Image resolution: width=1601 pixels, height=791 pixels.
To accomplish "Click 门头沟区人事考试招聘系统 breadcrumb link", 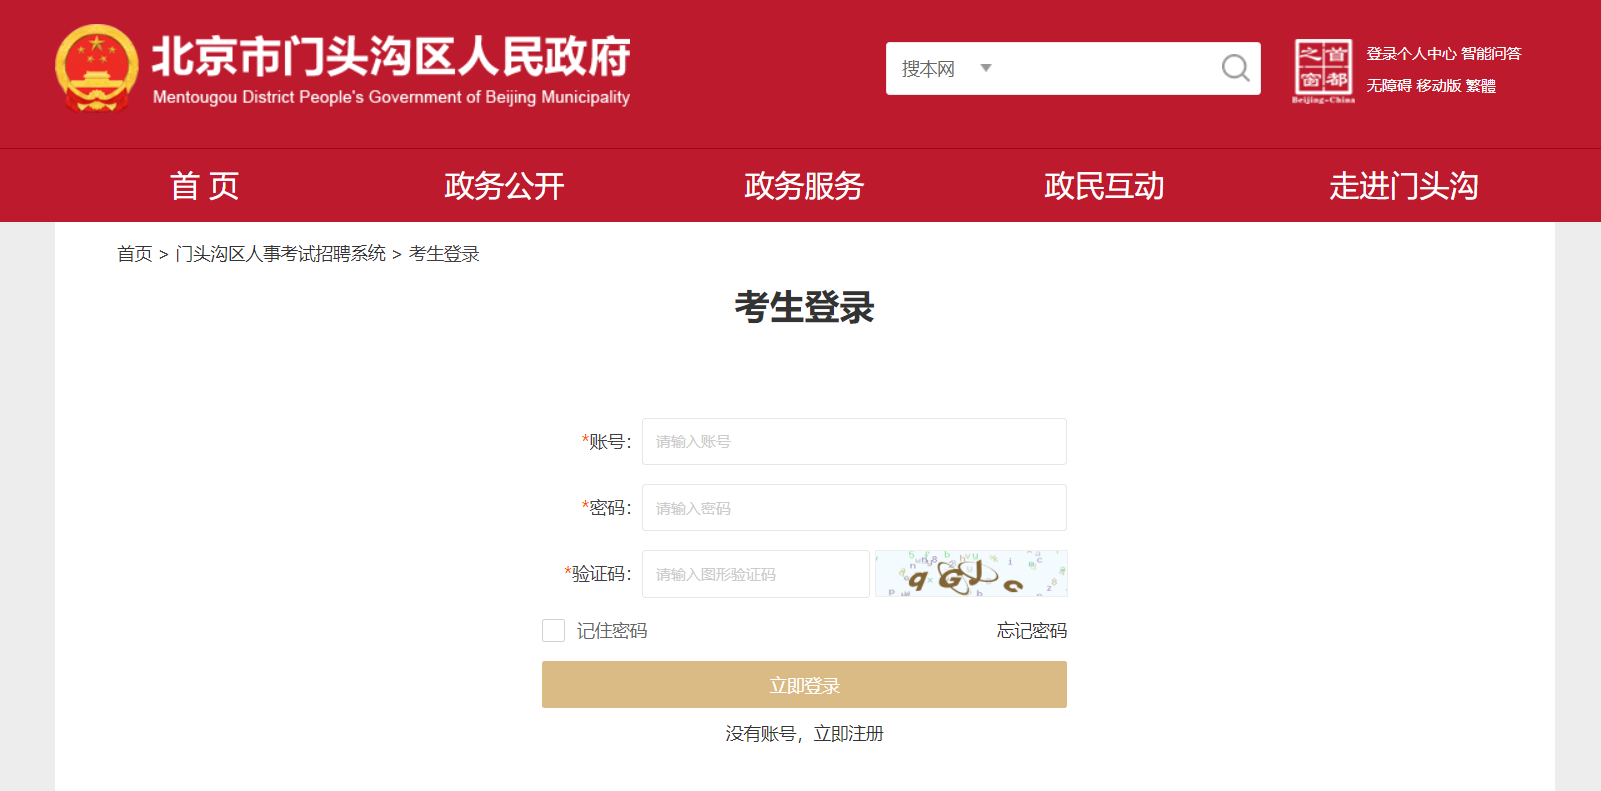I will click(x=281, y=254).
